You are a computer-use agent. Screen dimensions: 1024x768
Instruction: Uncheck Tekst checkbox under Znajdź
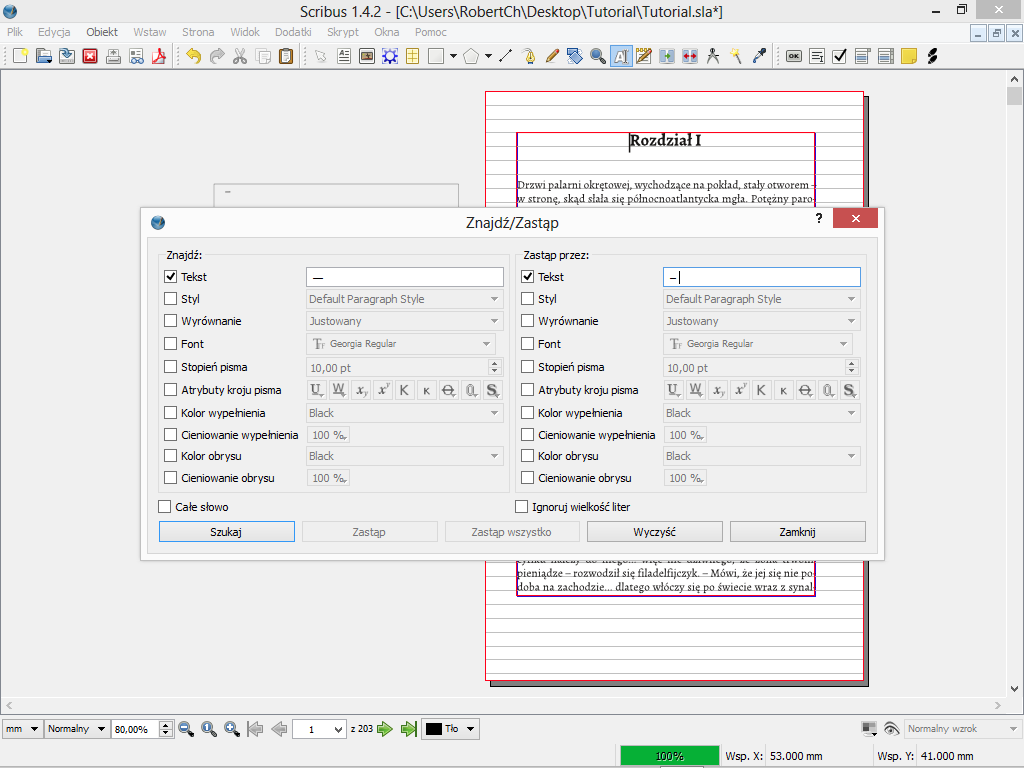(x=170, y=277)
